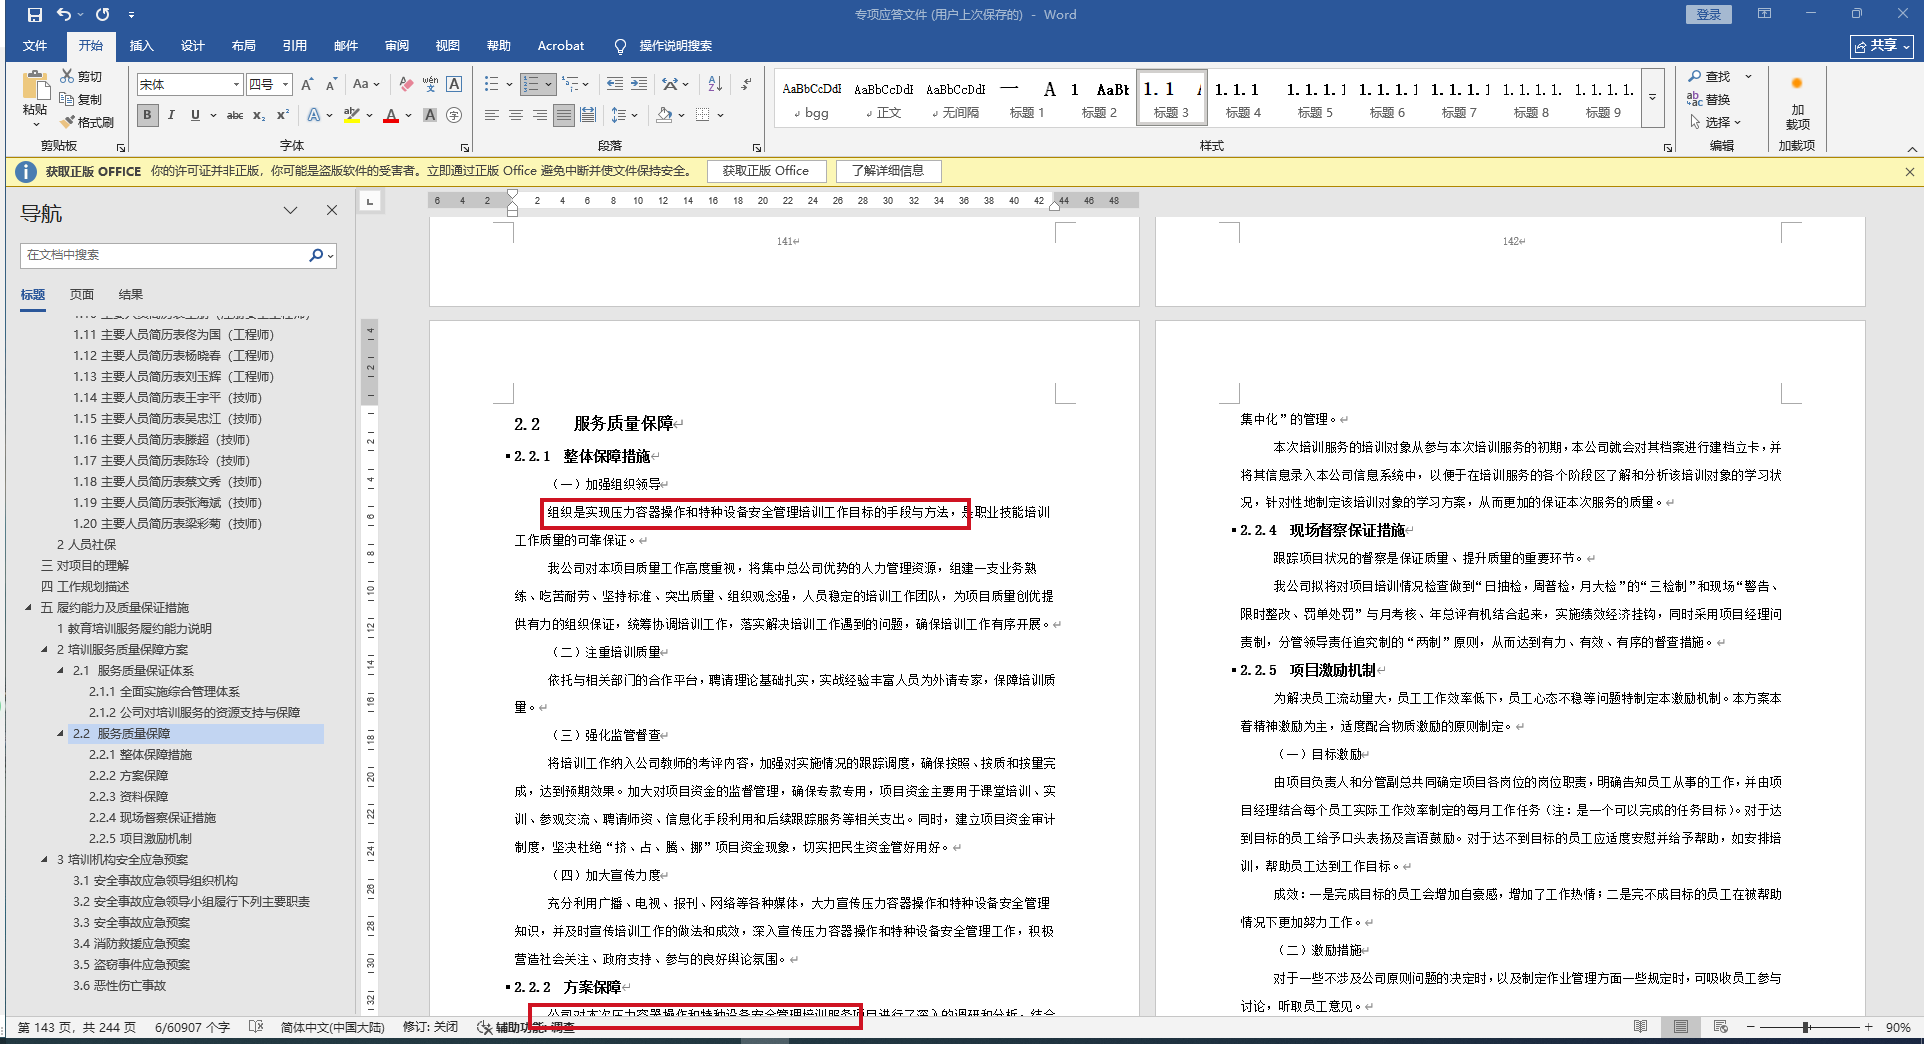This screenshot has height=1044, width=1924.
Task: Click the Paste clipboard icon
Action: tap(35, 88)
